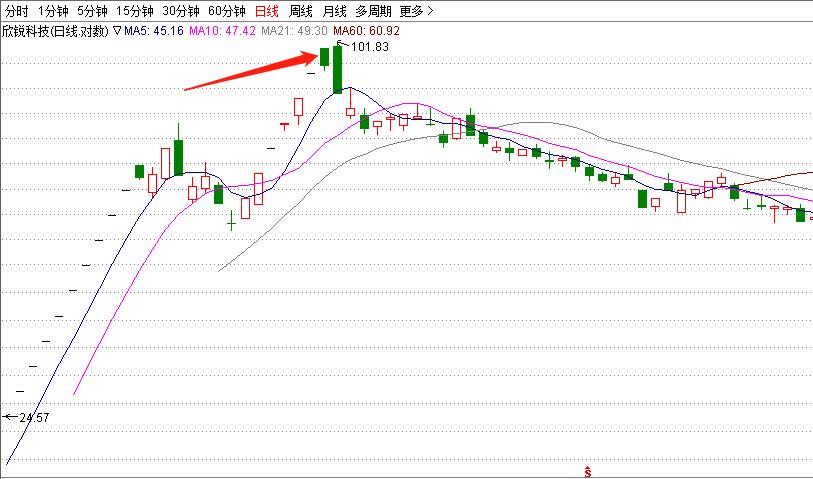Click the MA60: 60.92 indicator label
This screenshot has width=813, height=479.
coord(366,31)
